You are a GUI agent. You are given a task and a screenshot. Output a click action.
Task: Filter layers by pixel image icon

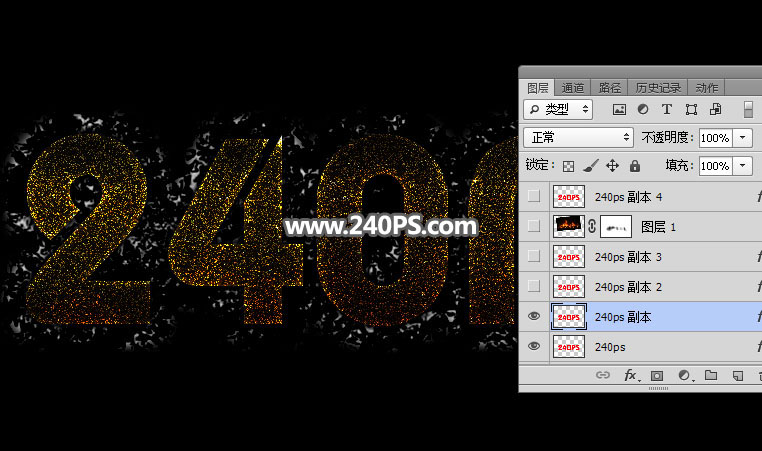(619, 109)
